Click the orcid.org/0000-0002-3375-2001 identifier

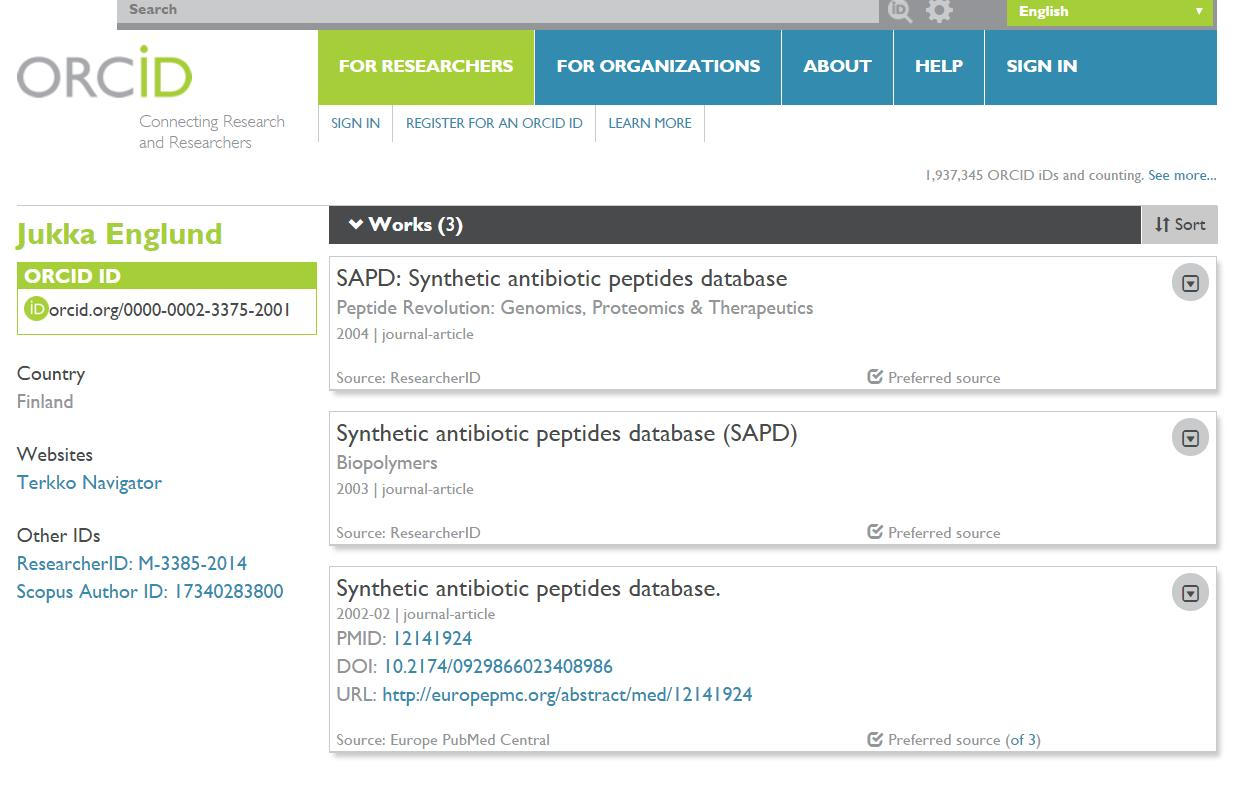pos(170,310)
